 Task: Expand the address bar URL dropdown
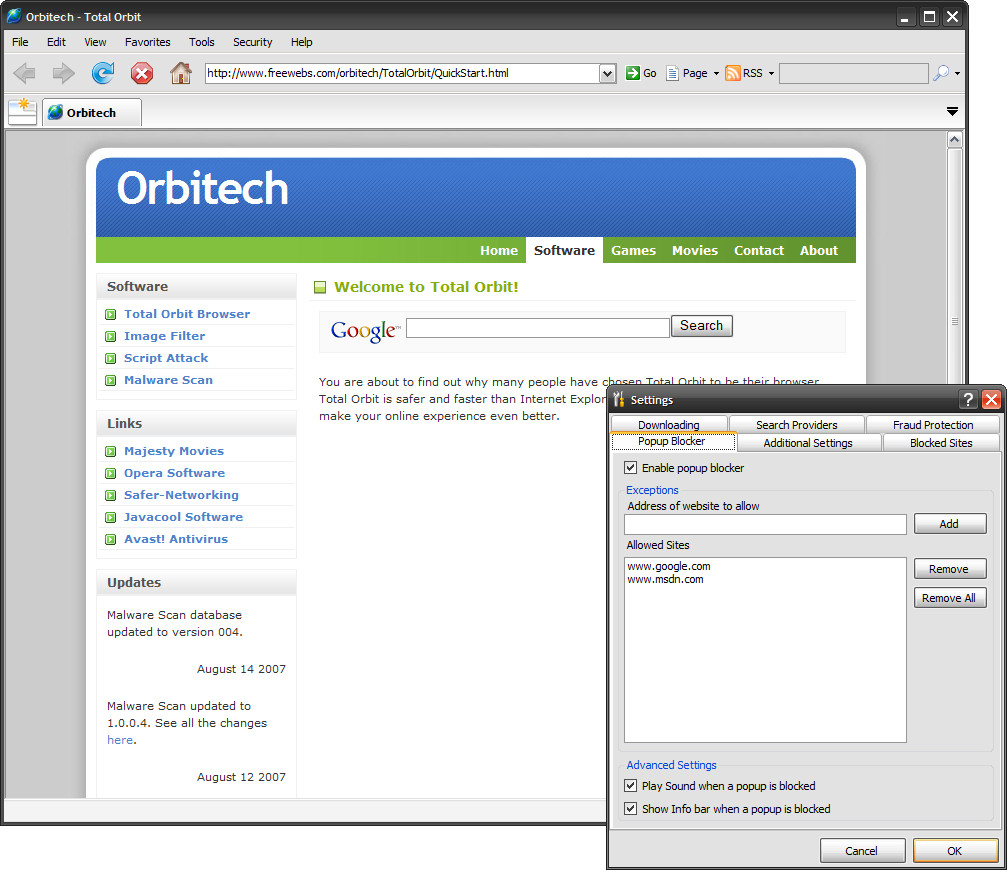pyautogui.click(x=608, y=73)
